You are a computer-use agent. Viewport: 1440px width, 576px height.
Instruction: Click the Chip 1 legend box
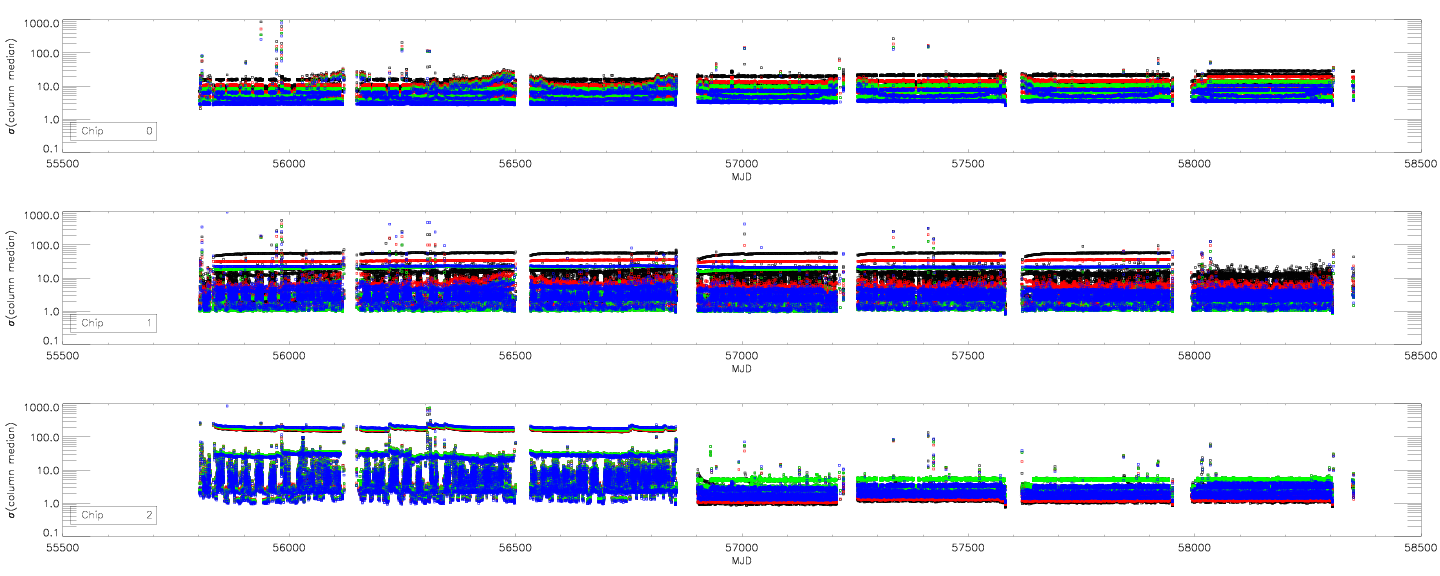(x=110, y=323)
